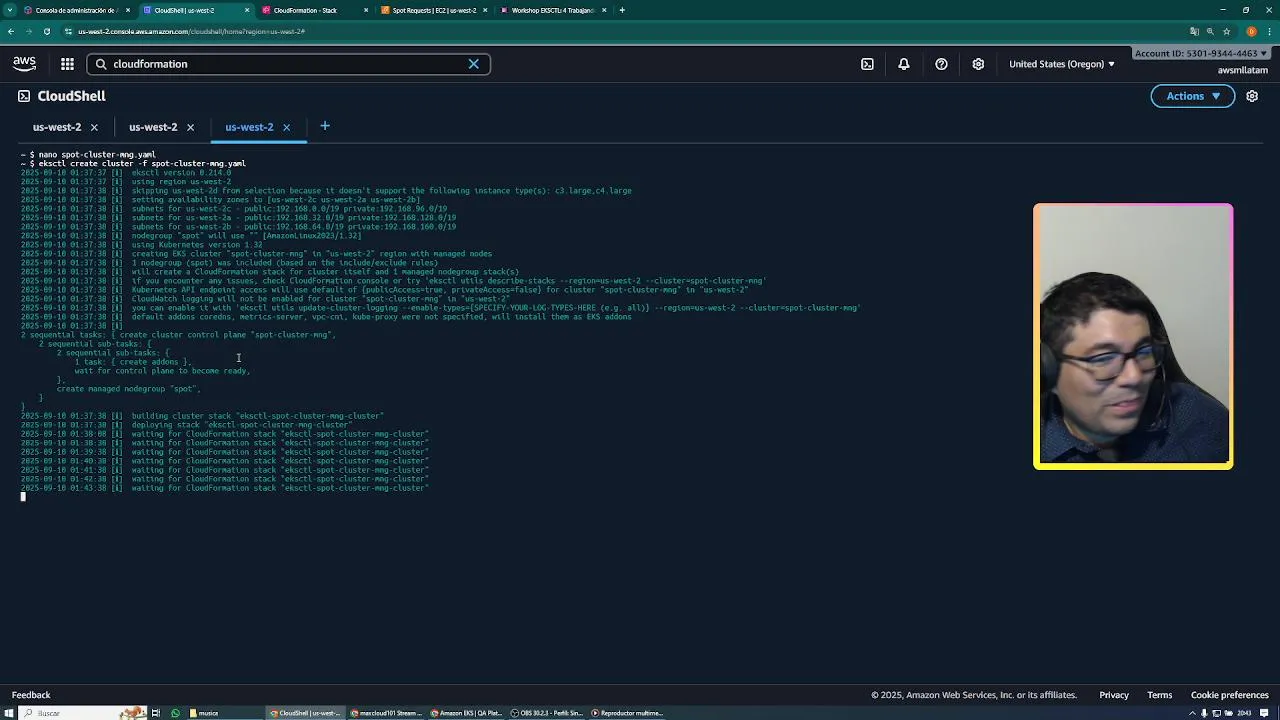Image resolution: width=1280 pixels, height=720 pixels.
Task: Open the Terms link
Action: [1160, 695]
